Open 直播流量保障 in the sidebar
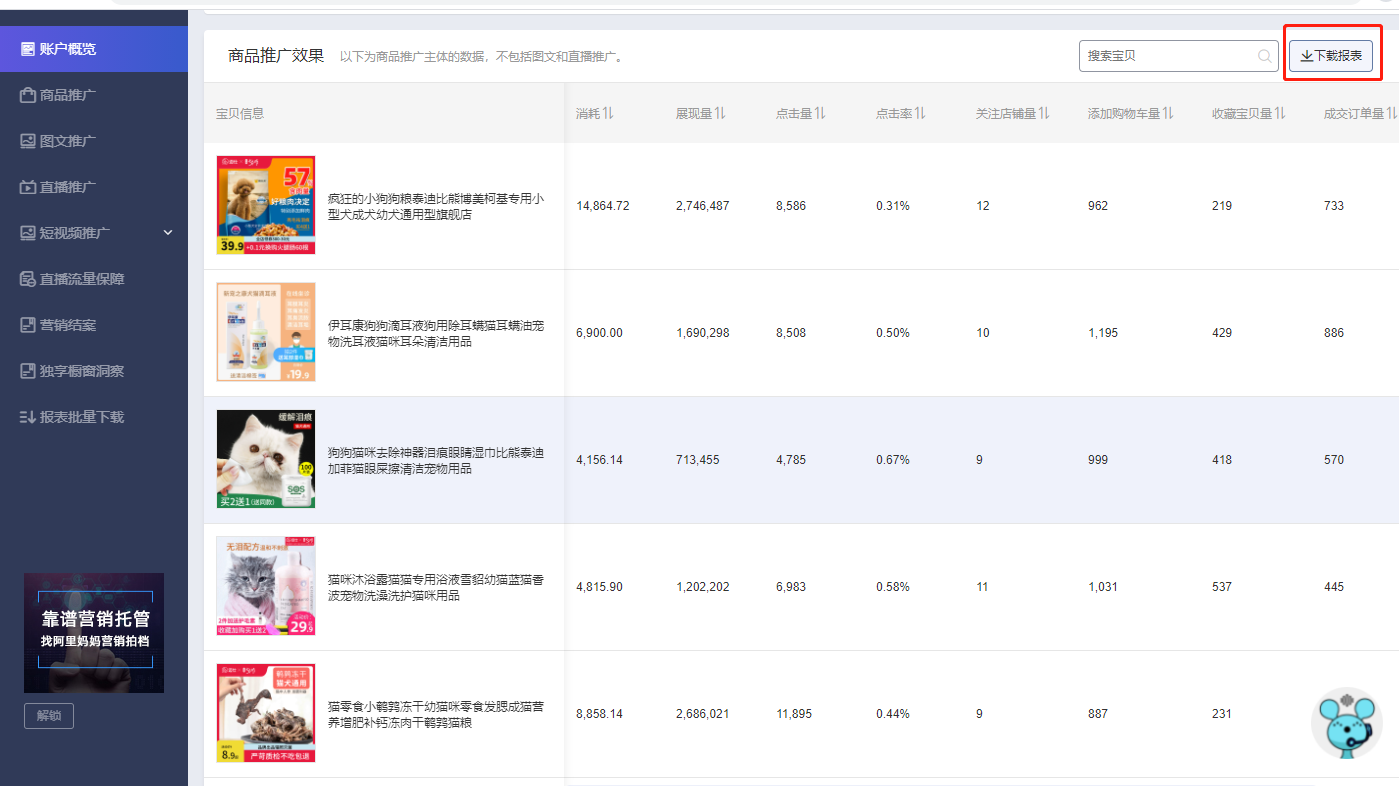This screenshot has height=786, width=1399. click(x=94, y=279)
